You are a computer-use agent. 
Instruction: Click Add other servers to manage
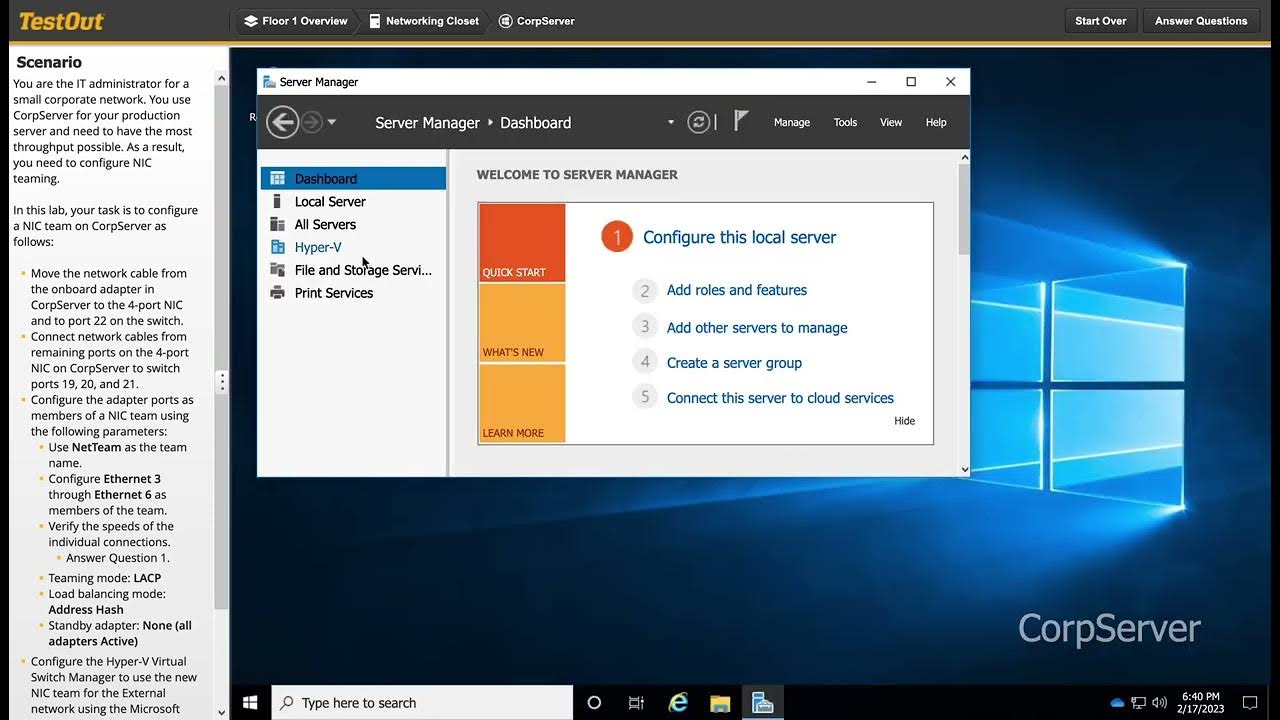757,327
